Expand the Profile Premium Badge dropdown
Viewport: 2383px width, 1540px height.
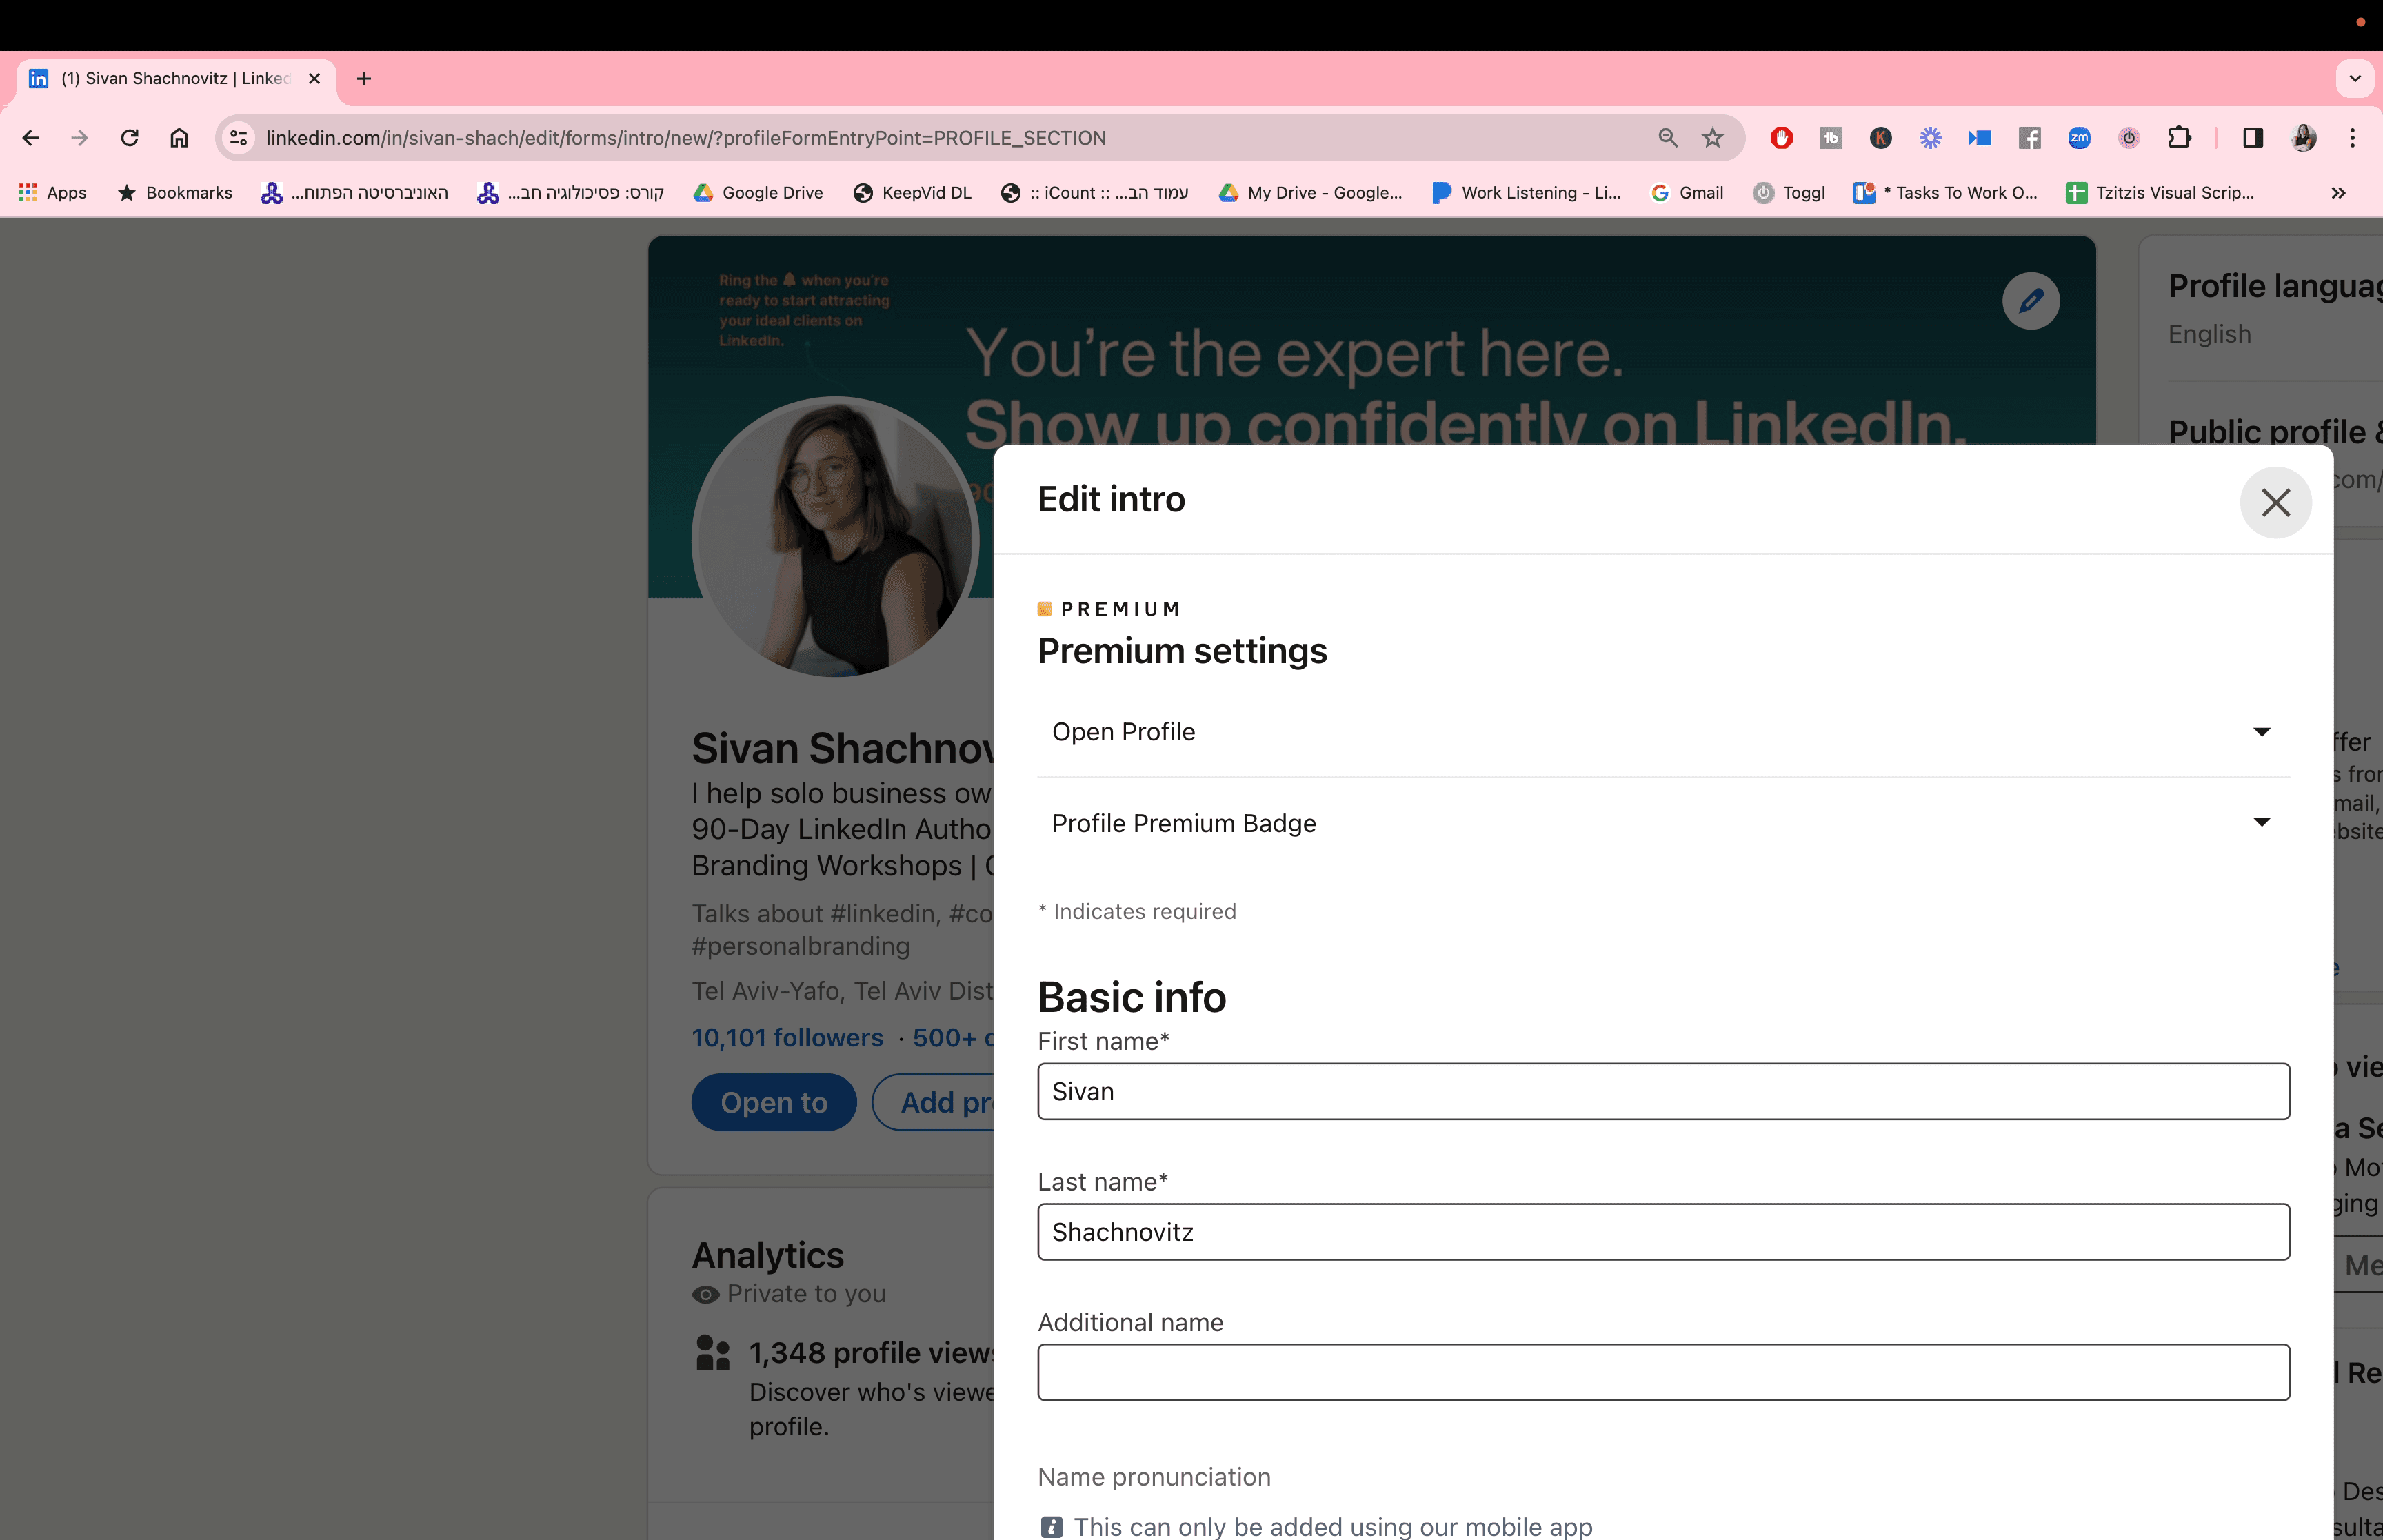click(x=1663, y=823)
